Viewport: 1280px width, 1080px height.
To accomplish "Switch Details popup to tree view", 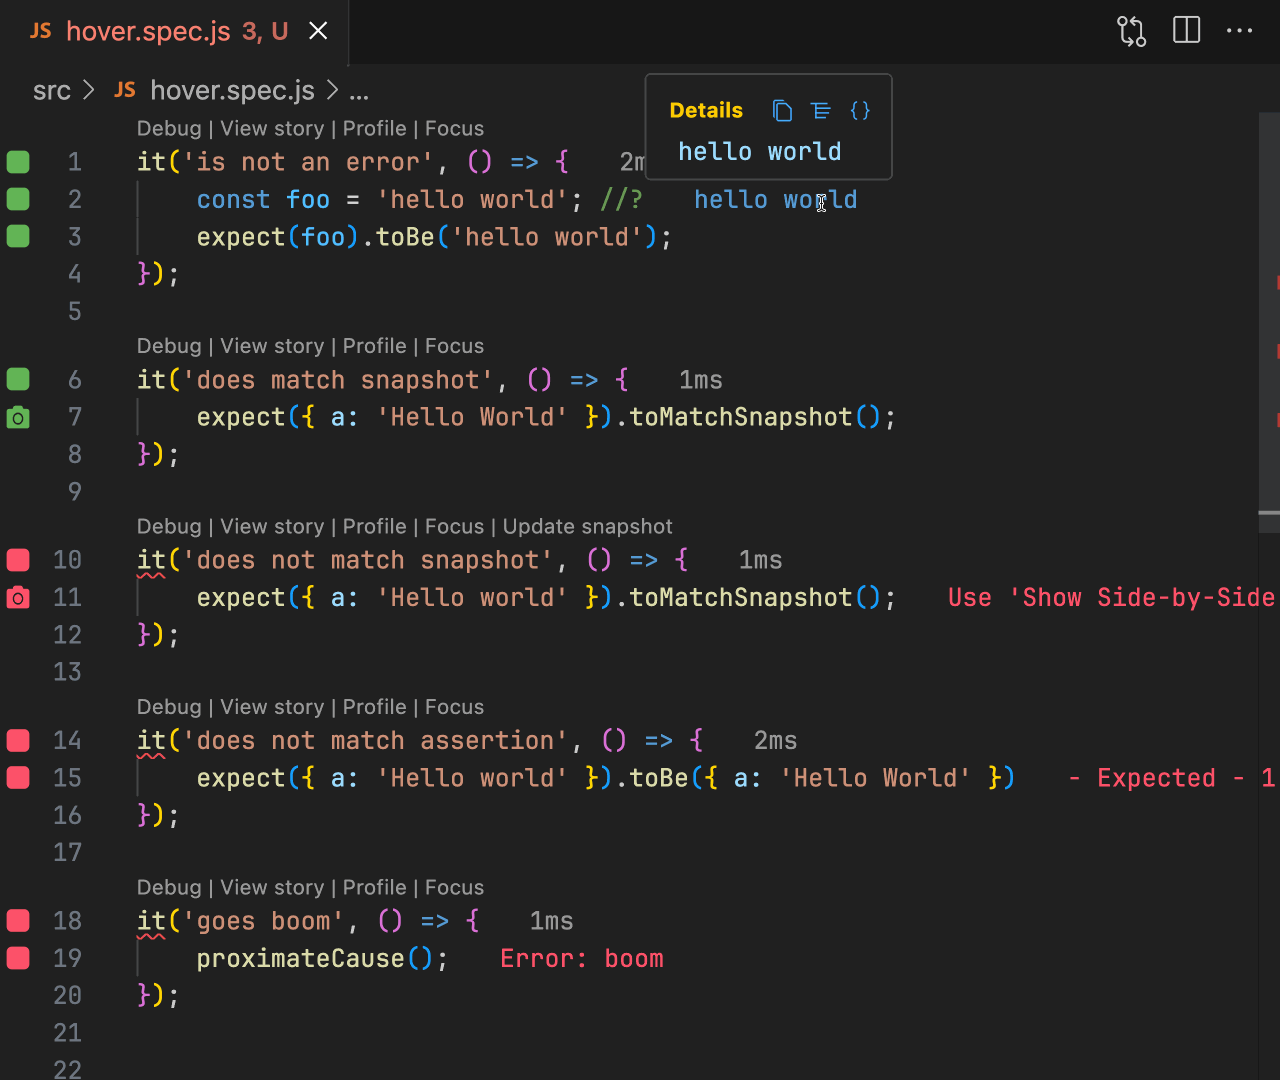I will coord(821,111).
